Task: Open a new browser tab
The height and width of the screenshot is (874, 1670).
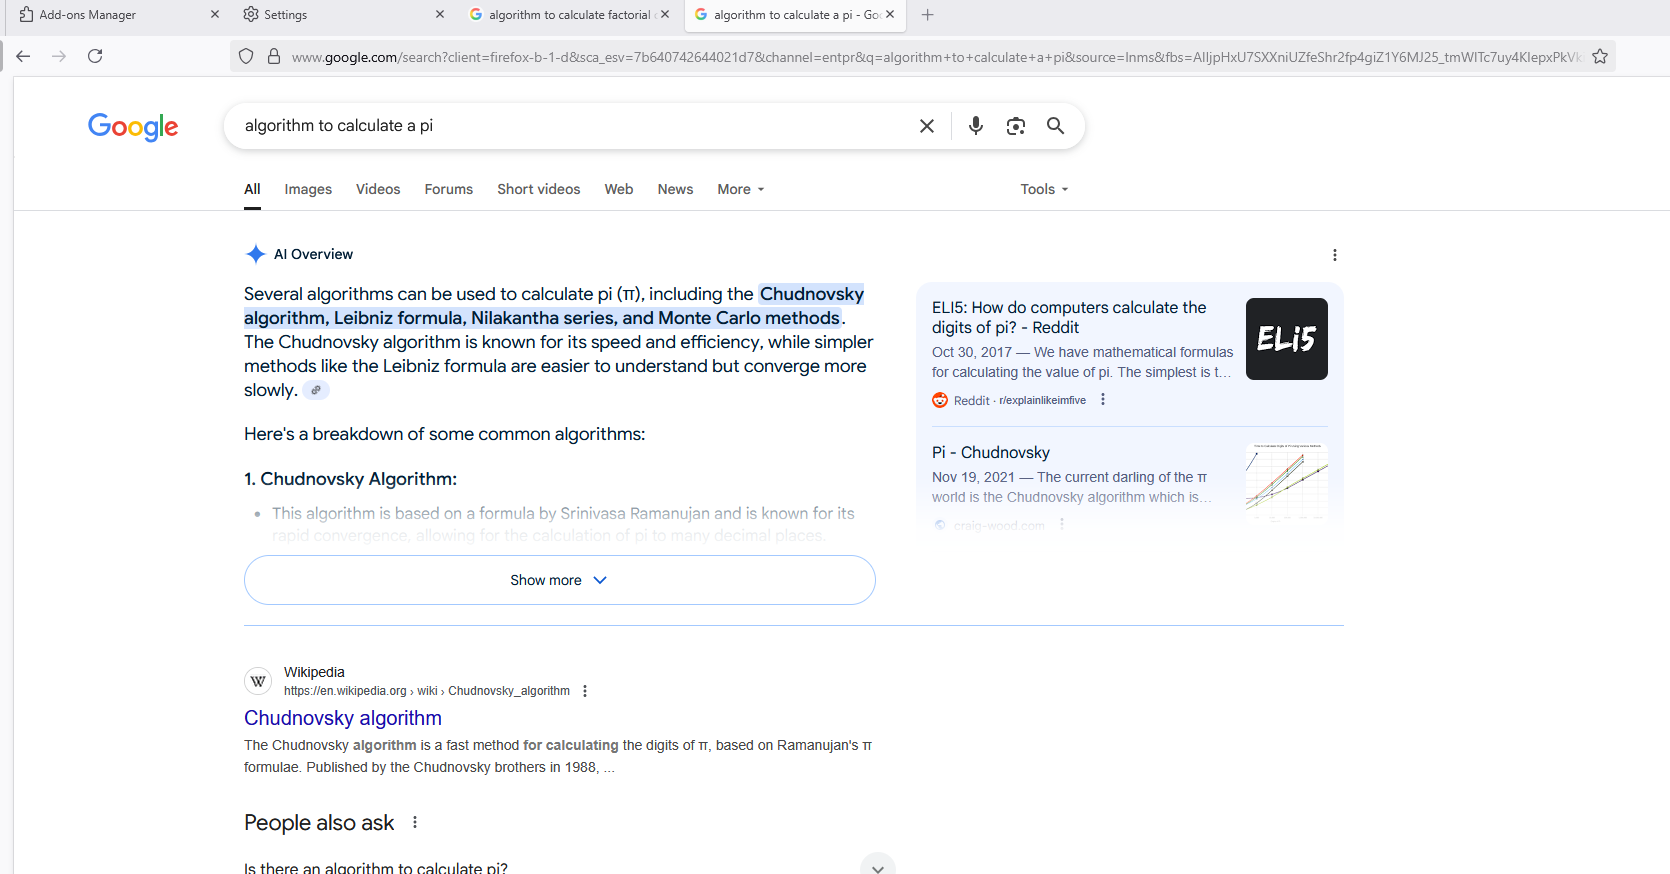Action: 927,15
